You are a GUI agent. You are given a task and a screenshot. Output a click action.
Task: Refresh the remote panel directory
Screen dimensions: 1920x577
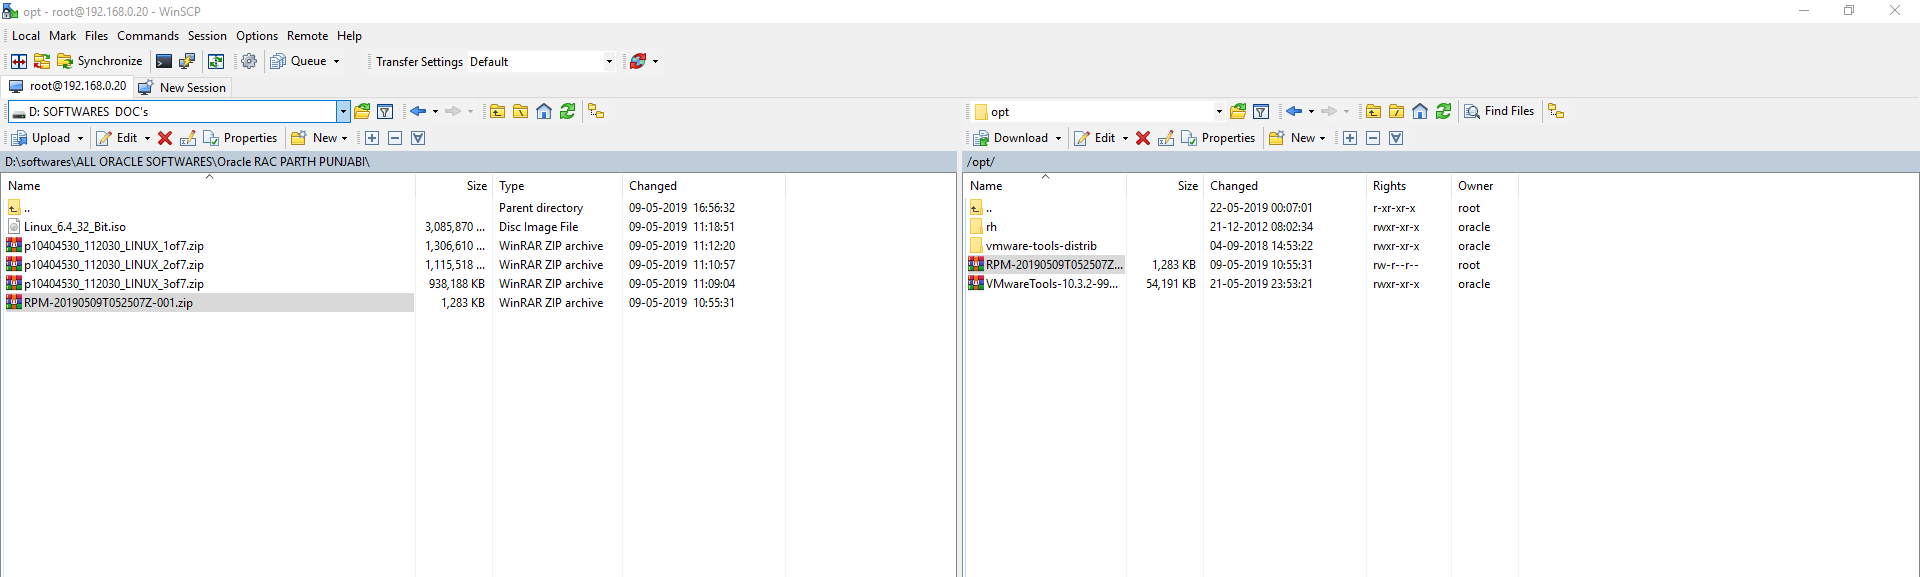[x=1444, y=111]
